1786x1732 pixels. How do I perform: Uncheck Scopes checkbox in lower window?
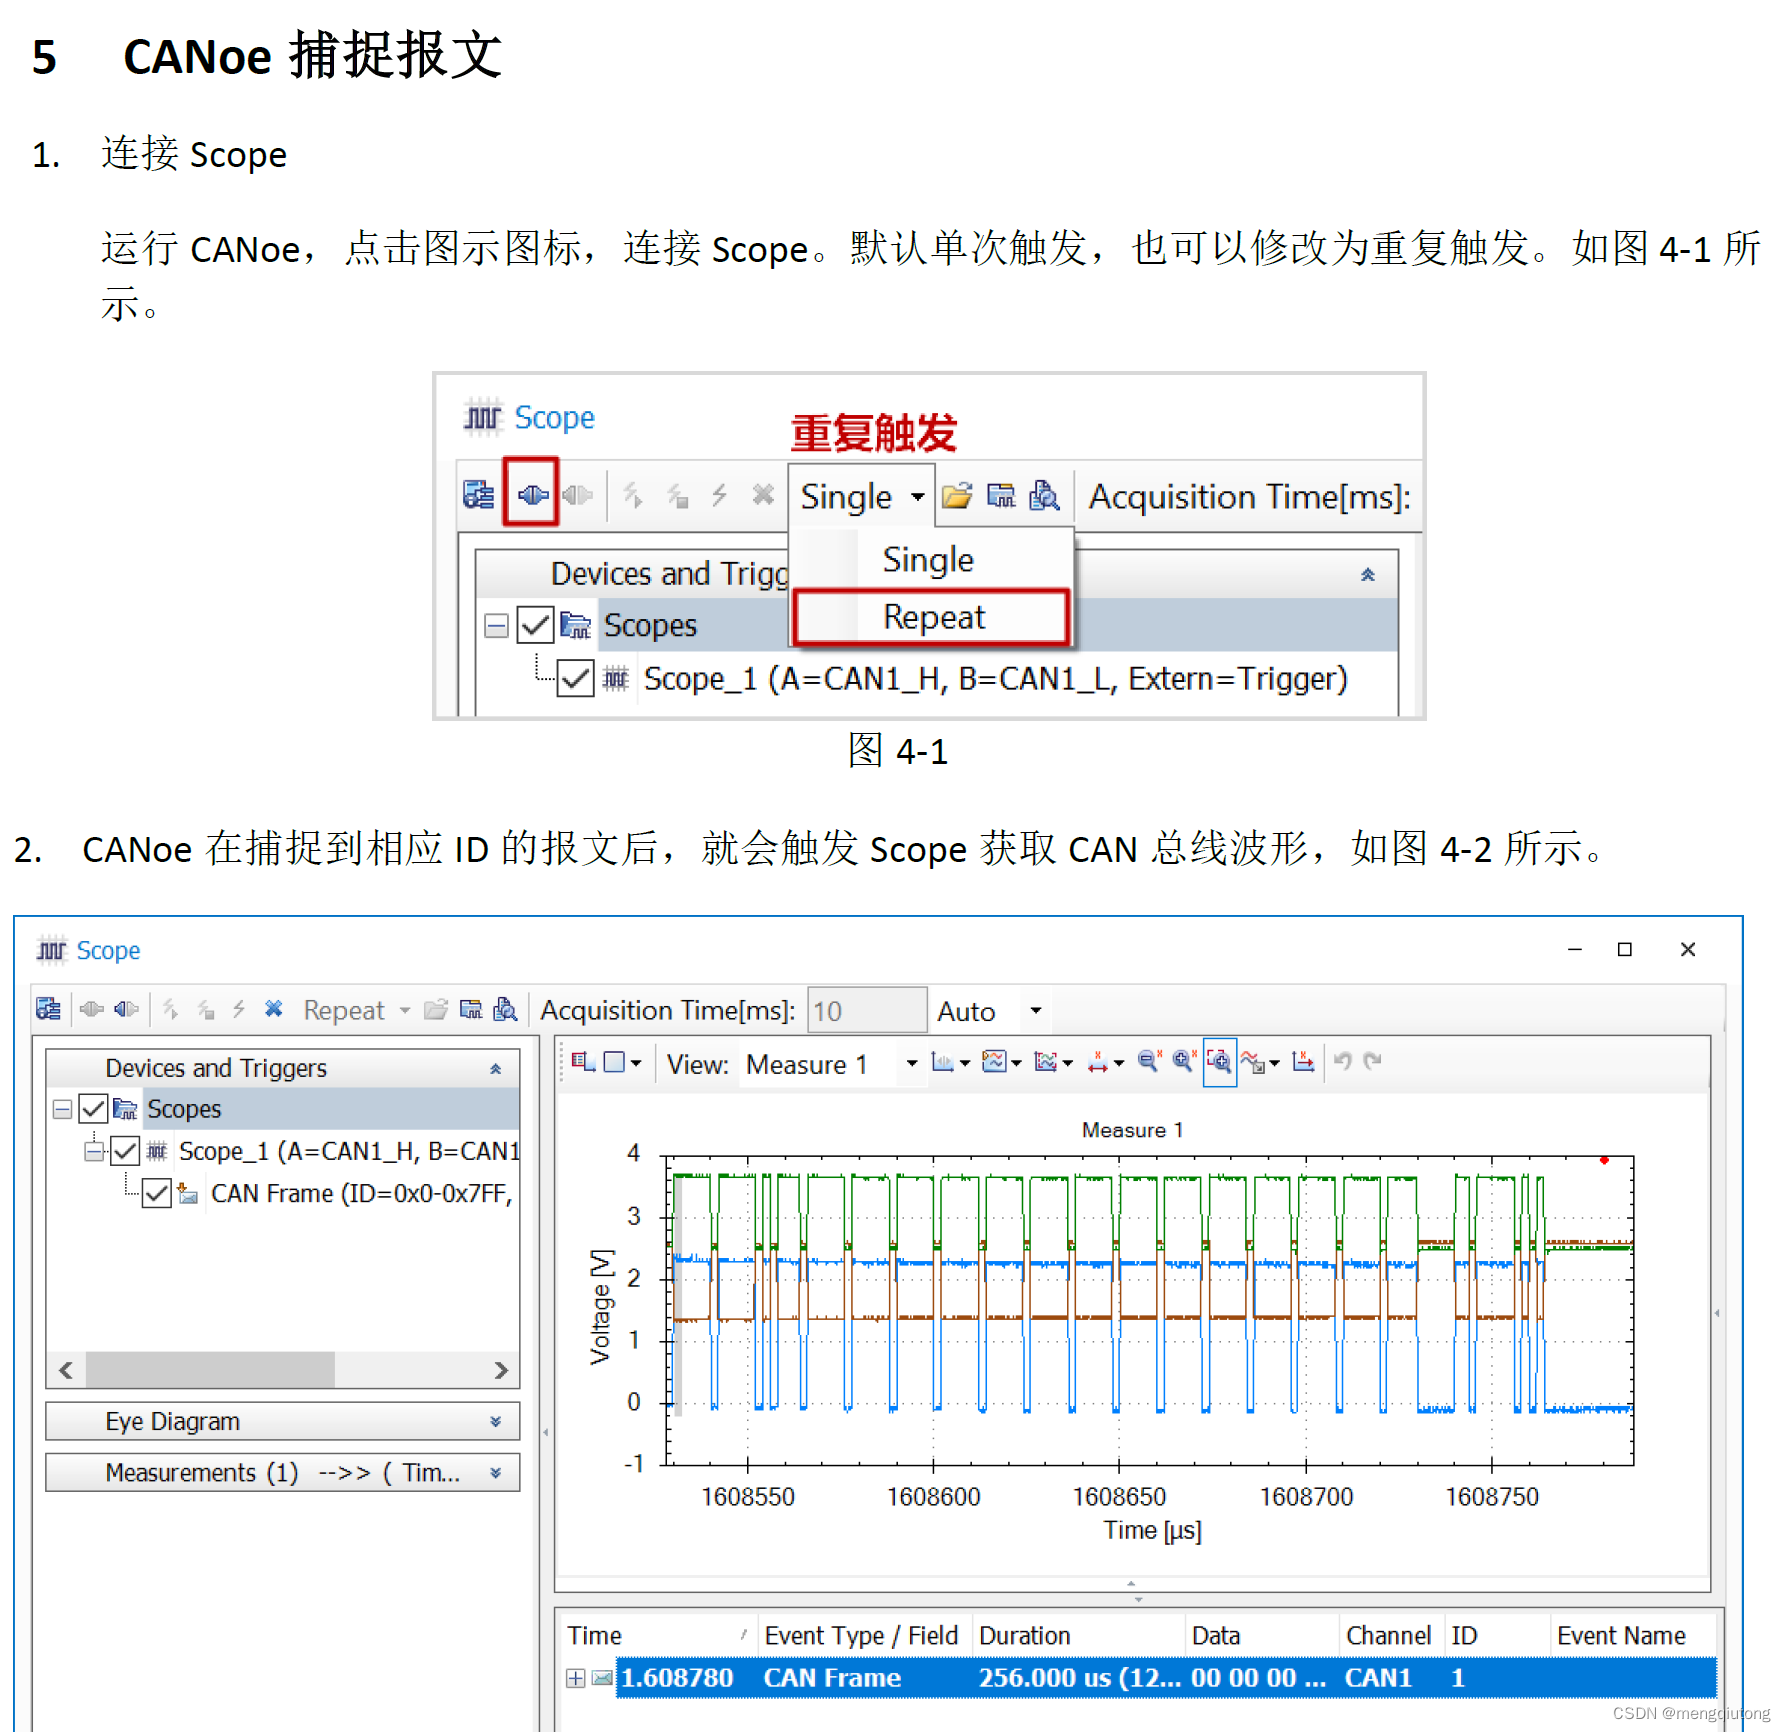click(93, 1108)
